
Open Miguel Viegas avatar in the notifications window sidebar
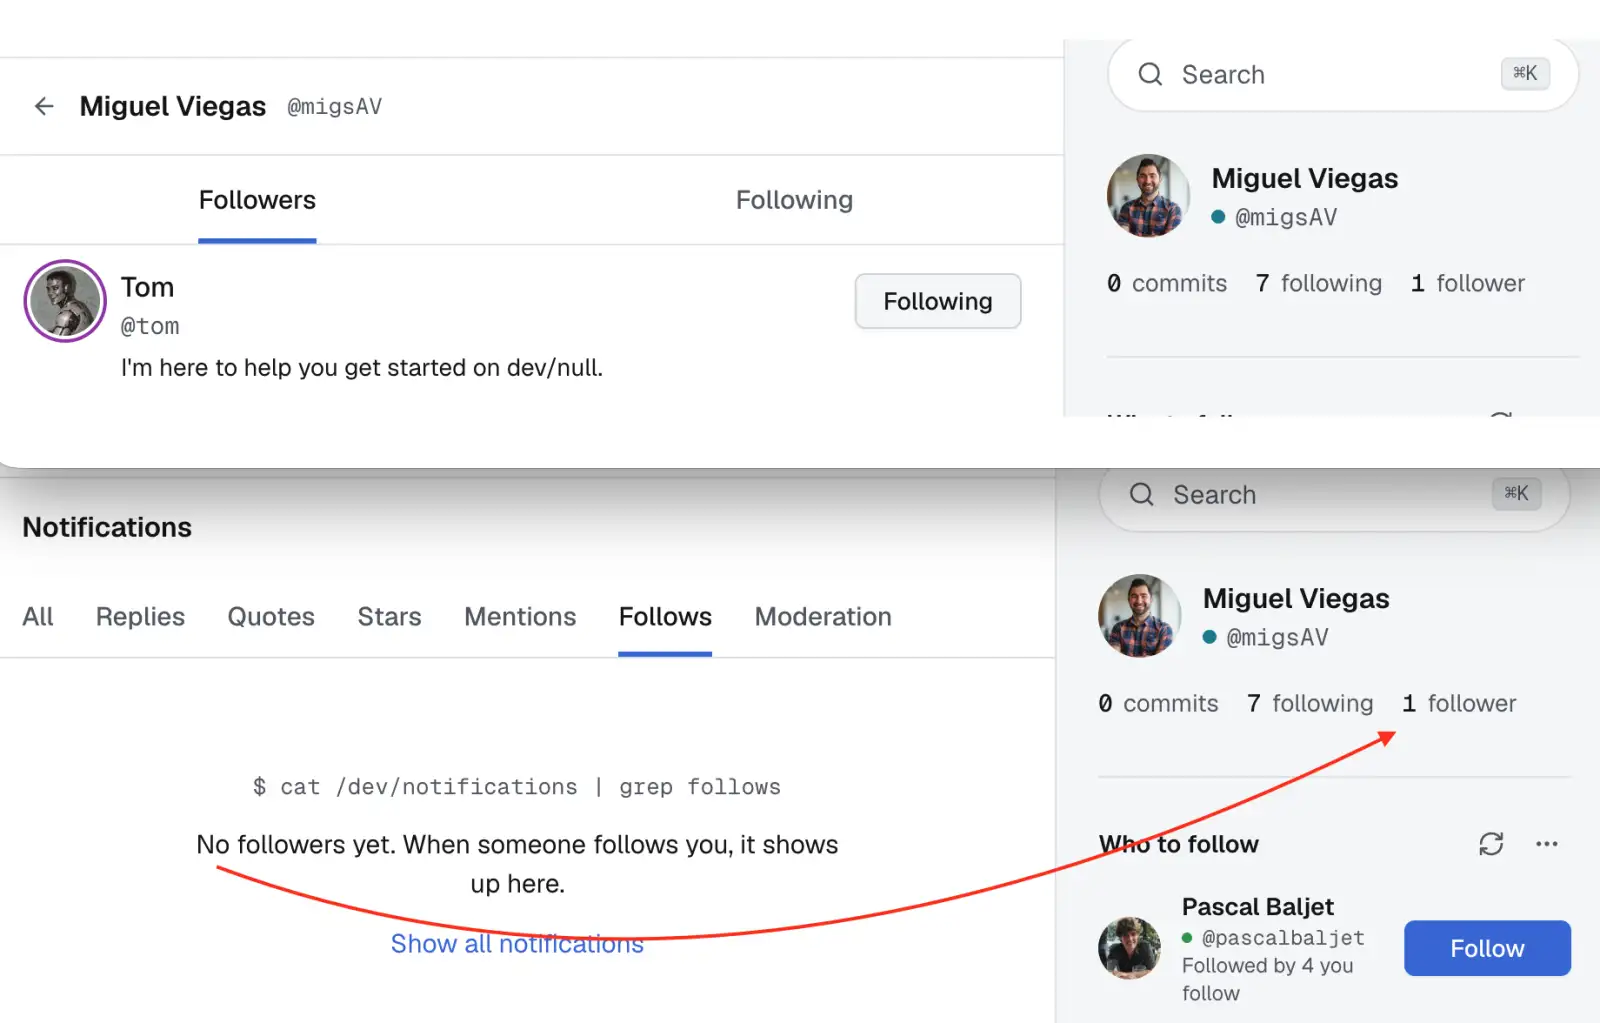[1139, 615]
